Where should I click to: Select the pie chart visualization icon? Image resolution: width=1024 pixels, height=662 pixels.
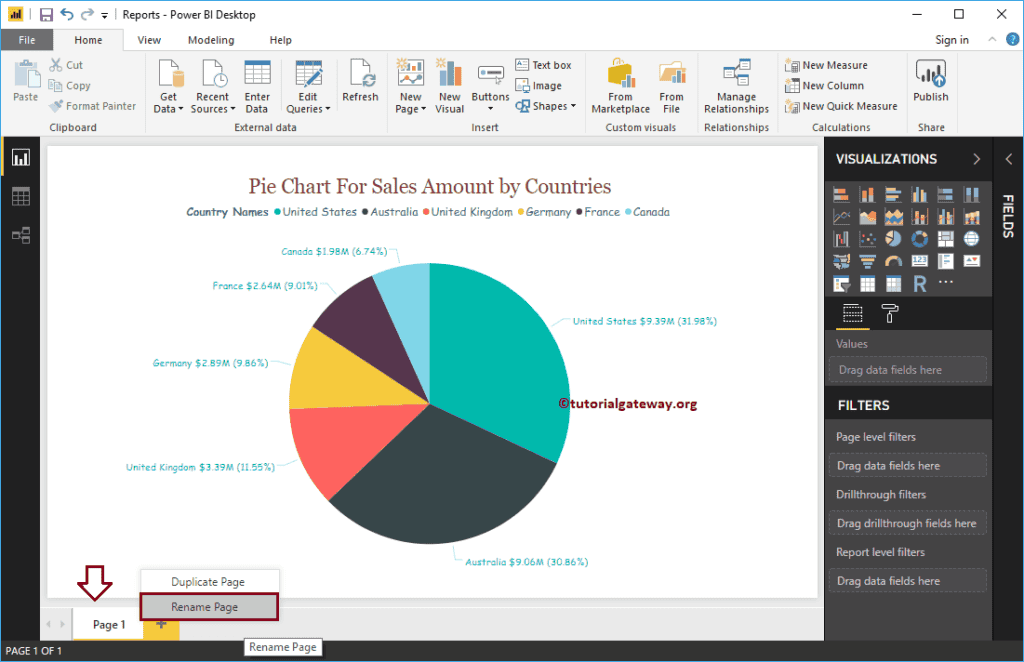894,240
